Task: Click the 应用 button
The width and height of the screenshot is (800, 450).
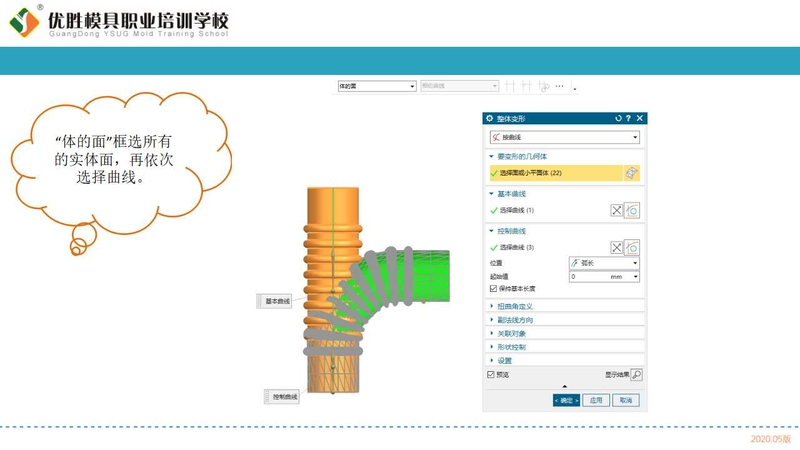Action: point(596,400)
